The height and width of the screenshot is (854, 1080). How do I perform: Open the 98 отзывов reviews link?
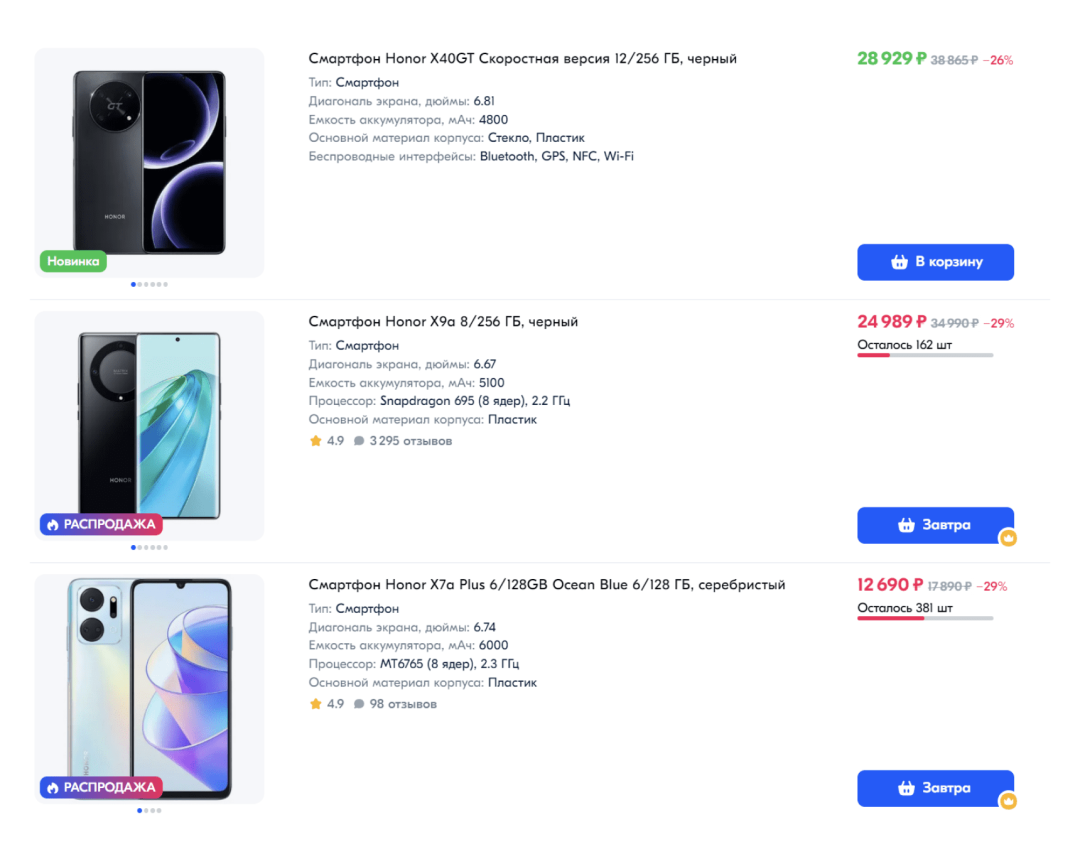pos(403,704)
